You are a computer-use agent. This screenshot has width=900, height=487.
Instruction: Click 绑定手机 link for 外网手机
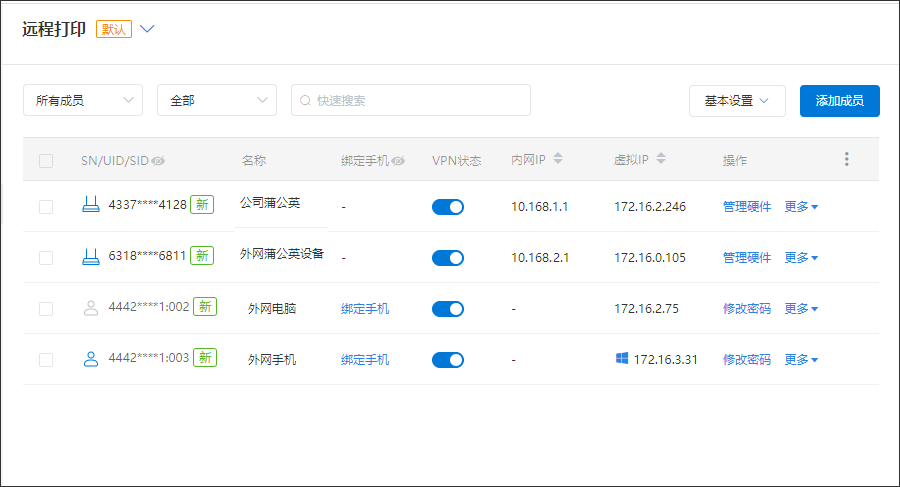[365, 360]
